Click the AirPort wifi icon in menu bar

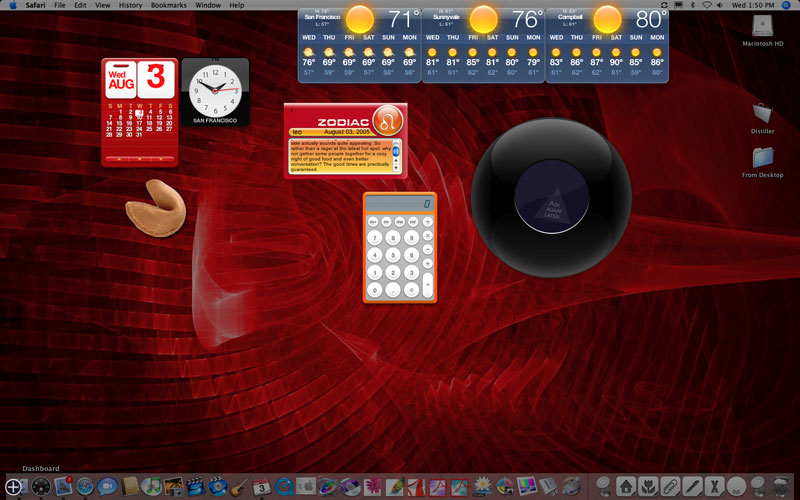point(707,5)
